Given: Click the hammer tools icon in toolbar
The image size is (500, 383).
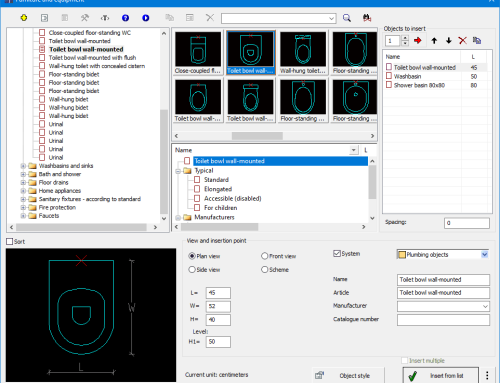Looking at the screenshot, I should click(x=85, y=18).
